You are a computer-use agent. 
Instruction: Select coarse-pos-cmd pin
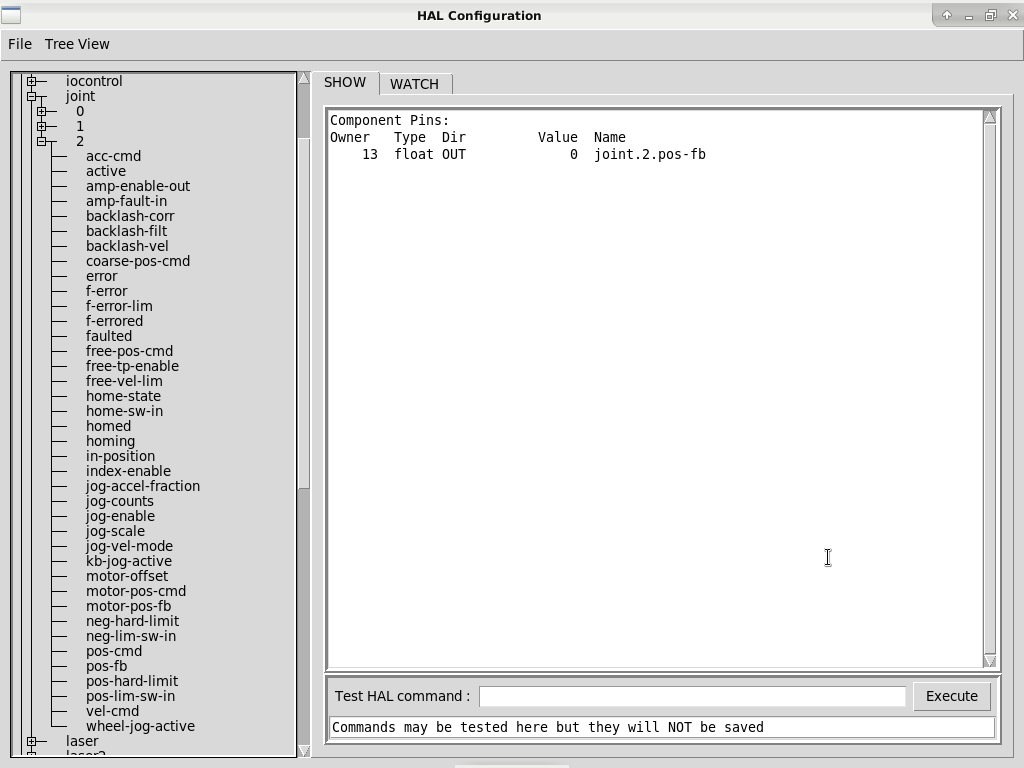pos(138,261)
